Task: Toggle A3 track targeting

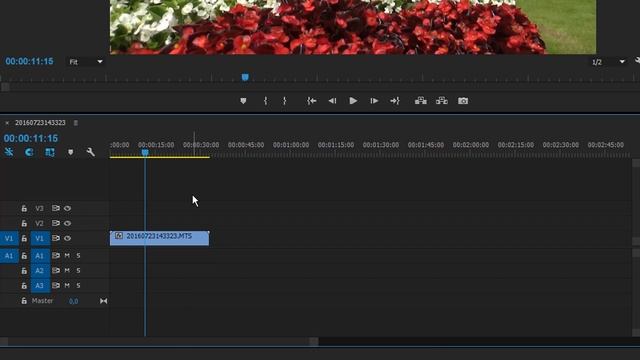Action: pyautogui.click(x=40, y=286)
